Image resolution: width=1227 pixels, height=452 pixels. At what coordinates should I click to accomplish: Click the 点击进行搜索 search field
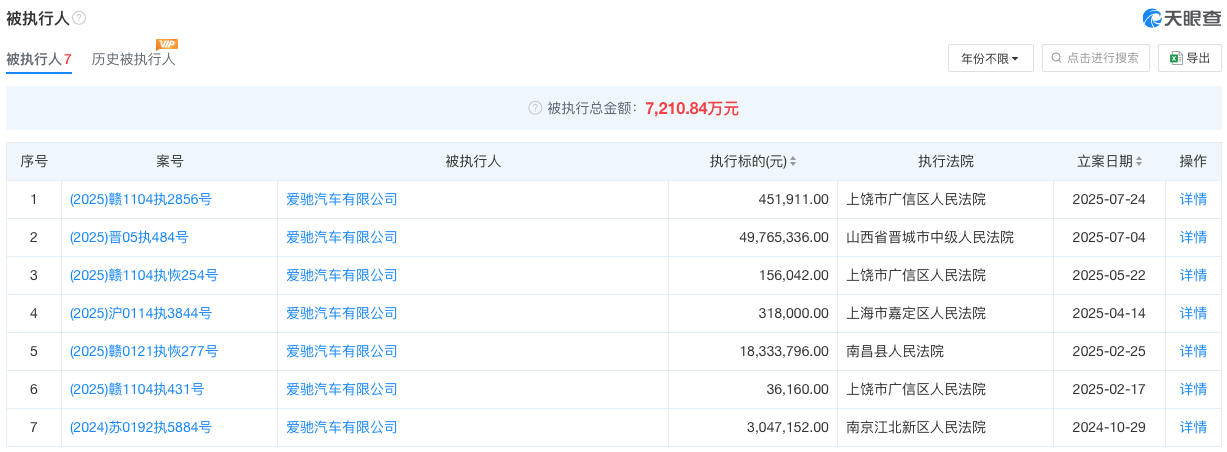[1096, 58]
